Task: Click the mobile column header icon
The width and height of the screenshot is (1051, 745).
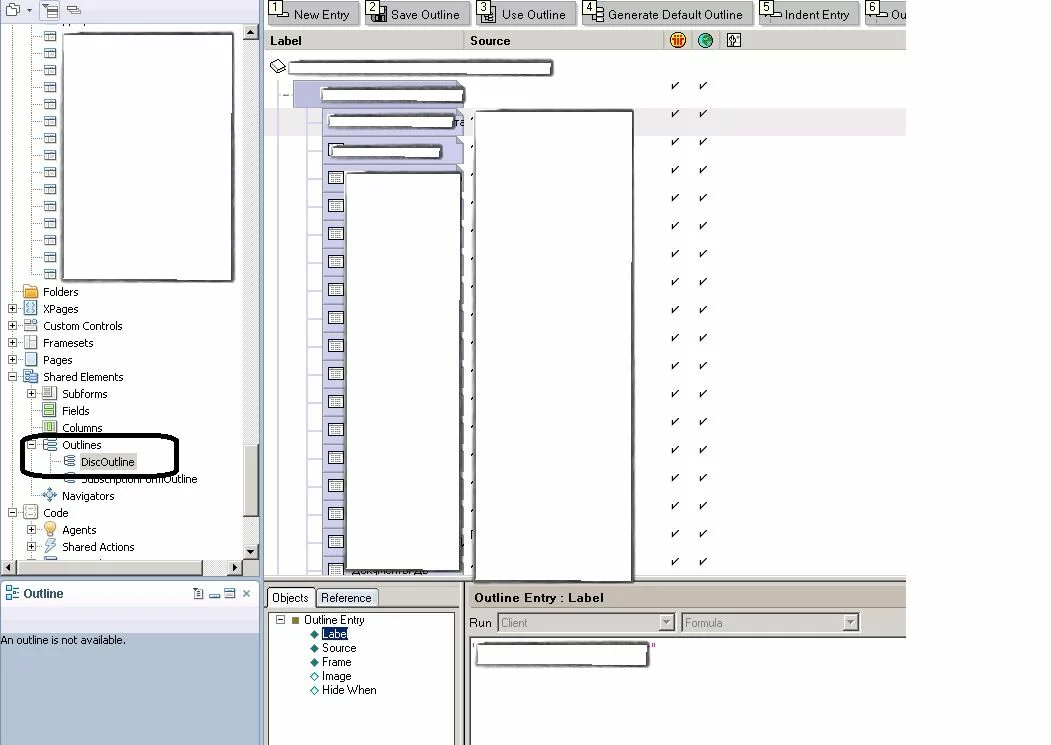Action: pyautogui.click(x=733, y=41)
